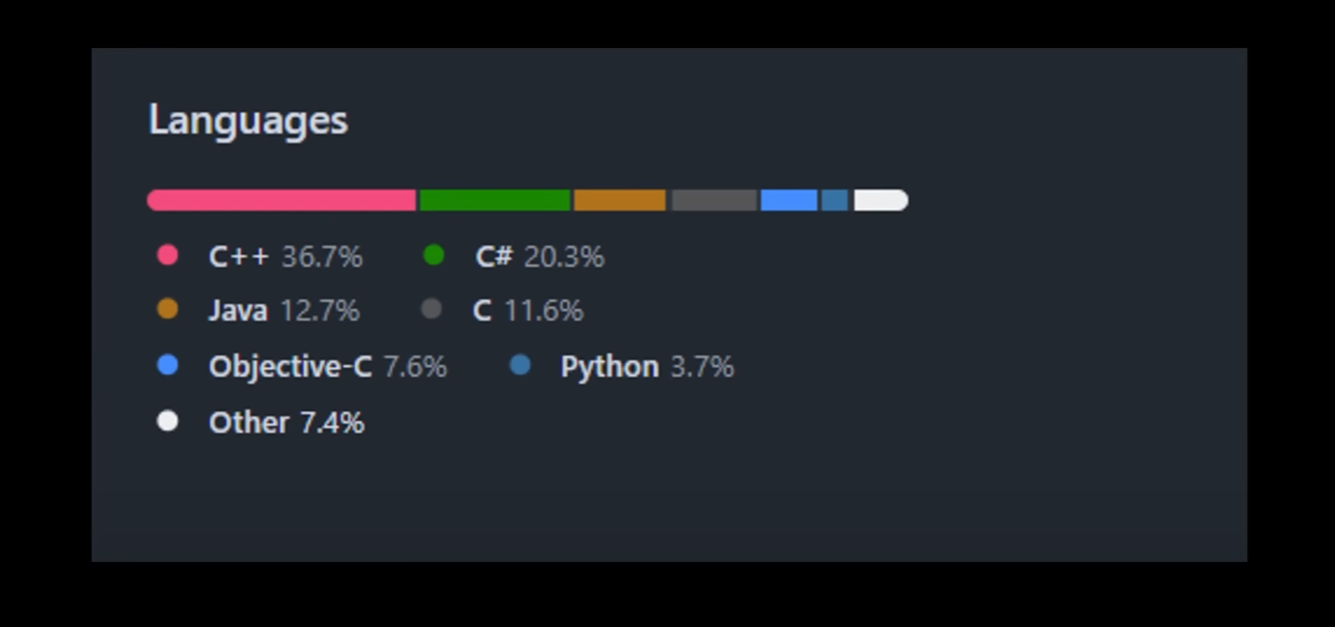1335x627 pixels.
Task: Open the C# language link
Action: [x=540, y=257]
